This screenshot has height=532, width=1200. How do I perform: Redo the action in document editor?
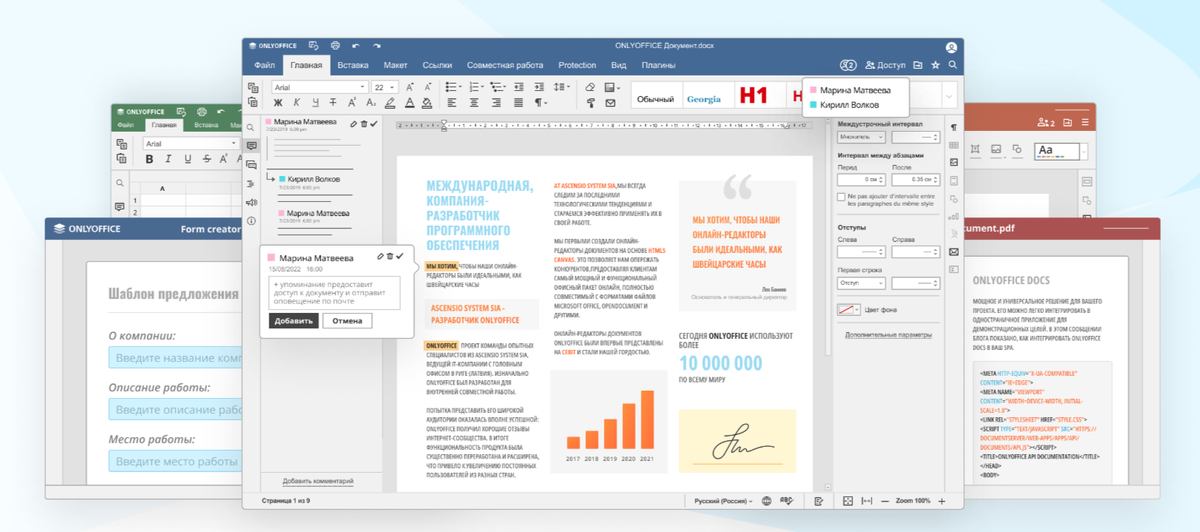pos(377,46)
